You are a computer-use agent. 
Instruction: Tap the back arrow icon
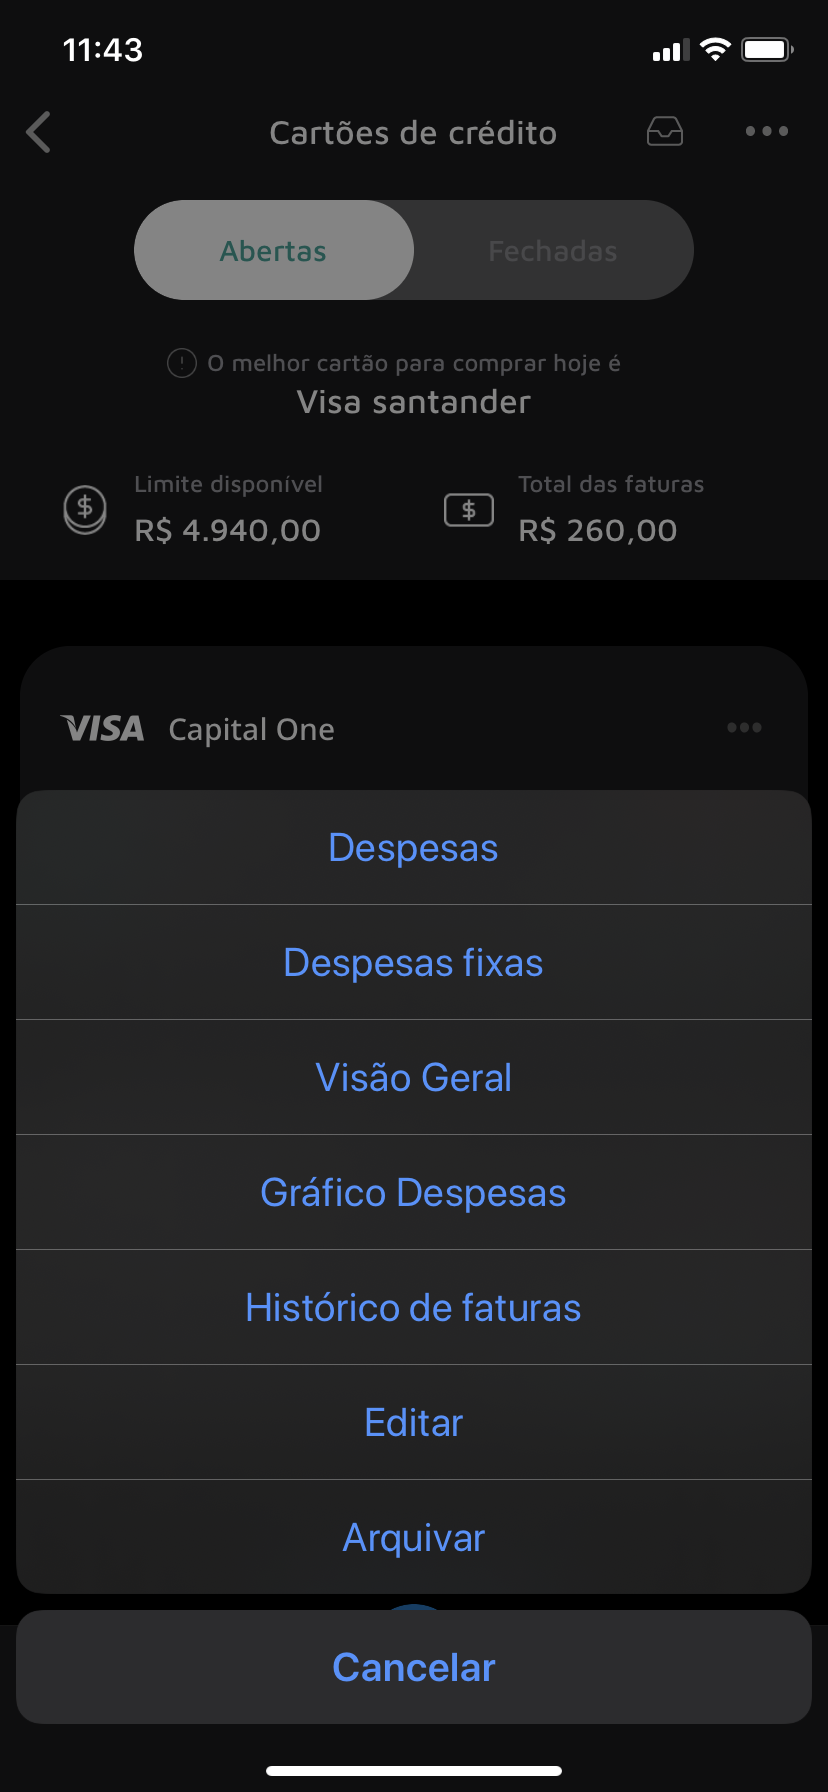39,132
